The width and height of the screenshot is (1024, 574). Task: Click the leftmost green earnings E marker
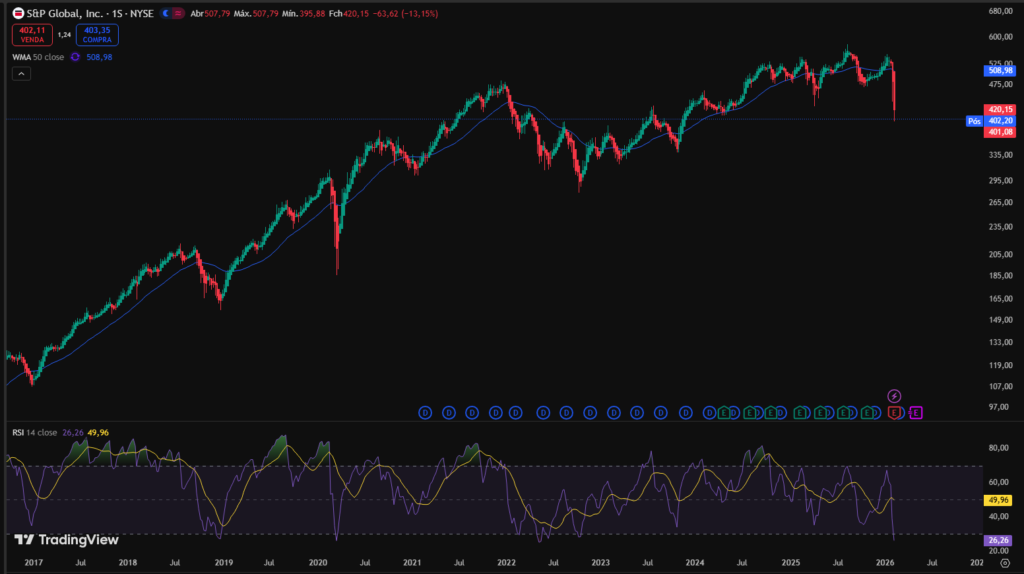pos(723,413)
